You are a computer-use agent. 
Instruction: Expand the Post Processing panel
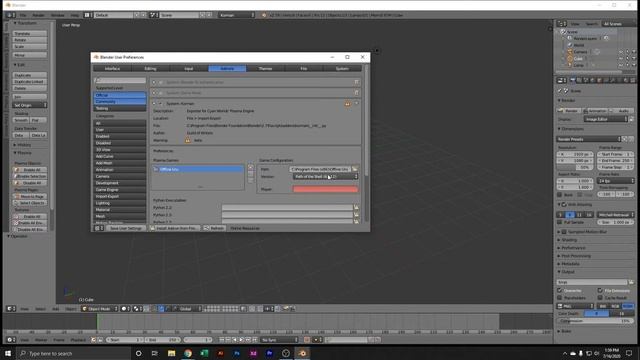click(576, 256)
